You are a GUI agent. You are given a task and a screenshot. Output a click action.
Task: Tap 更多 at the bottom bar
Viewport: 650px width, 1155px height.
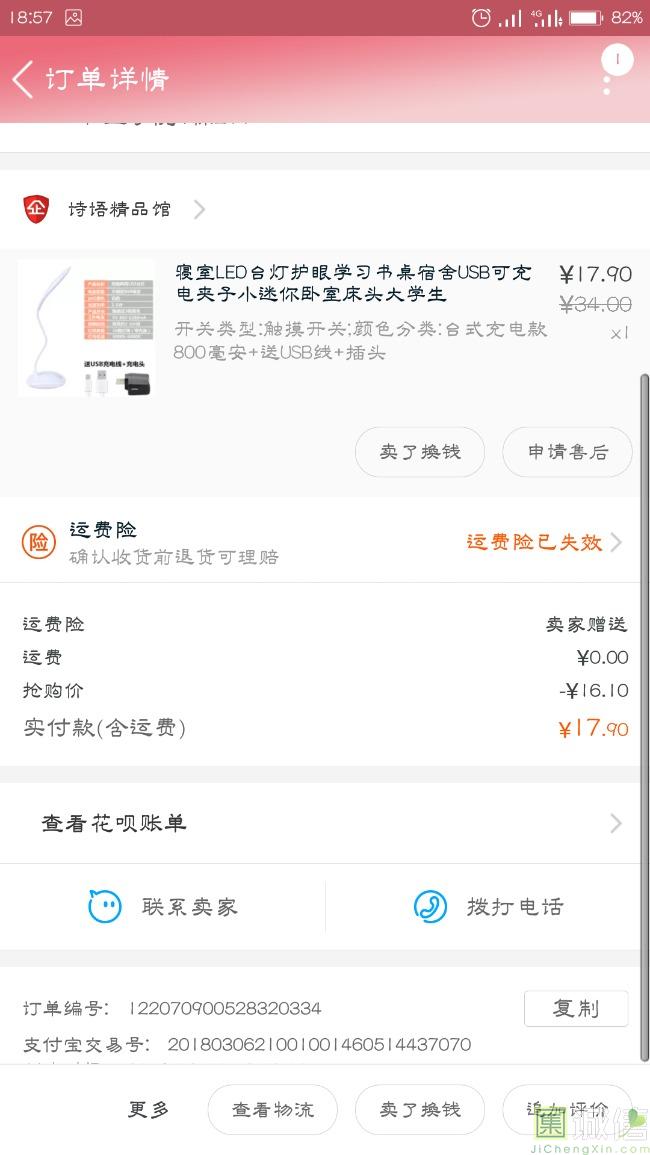point(148,1109)
